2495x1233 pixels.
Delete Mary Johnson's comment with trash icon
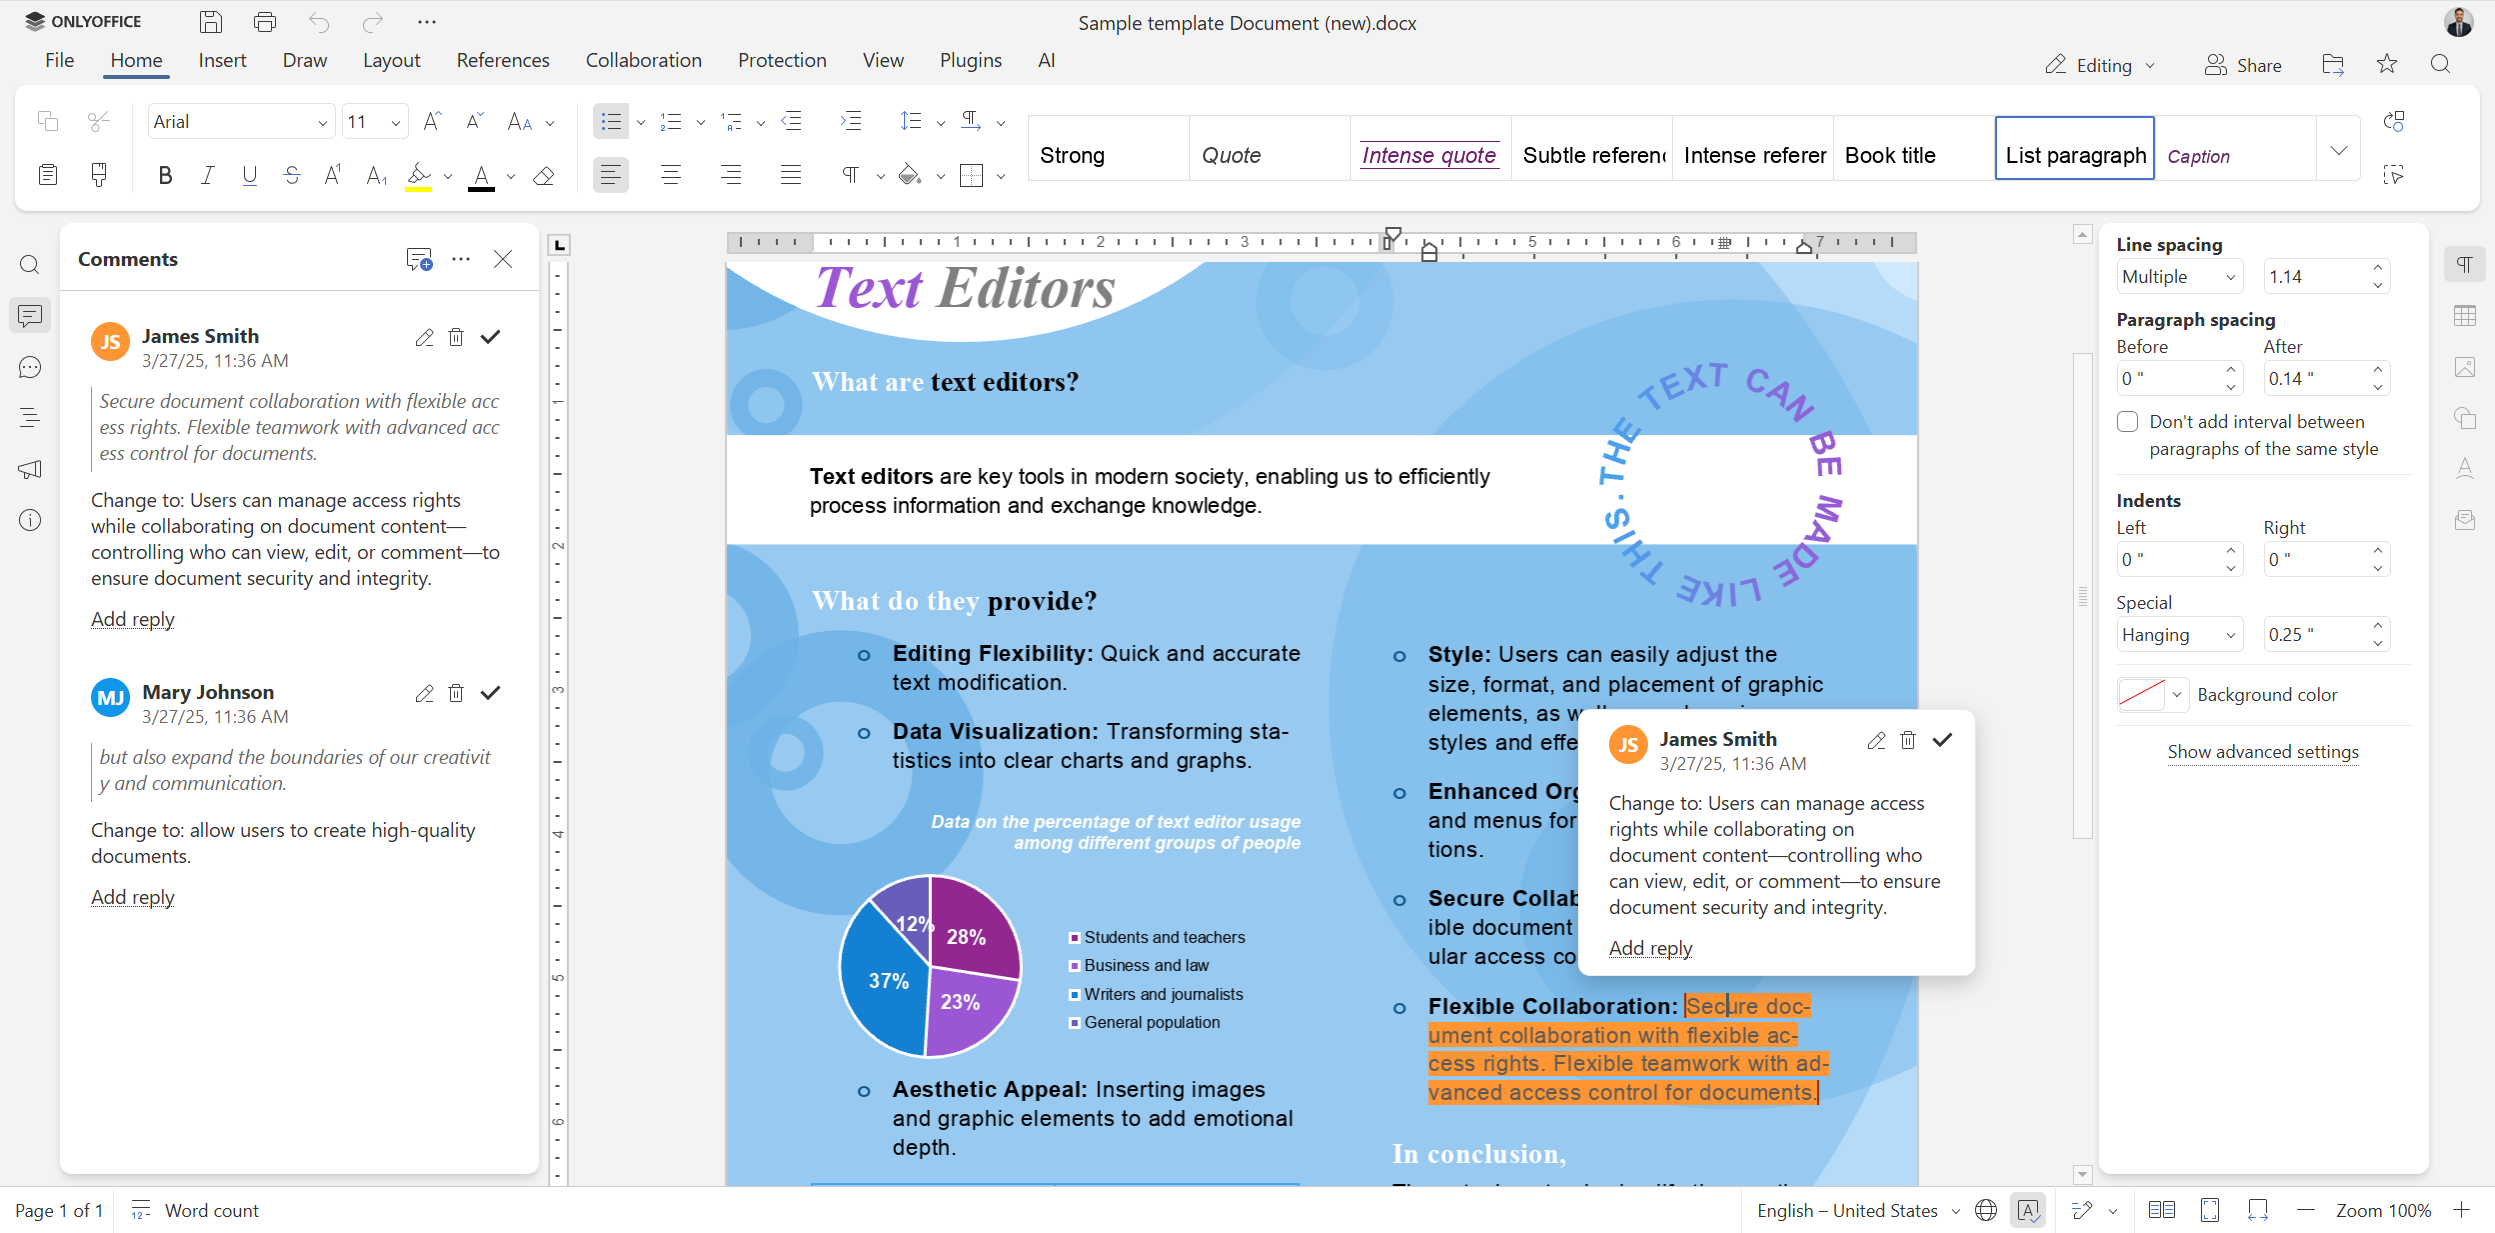pos(456,693)
